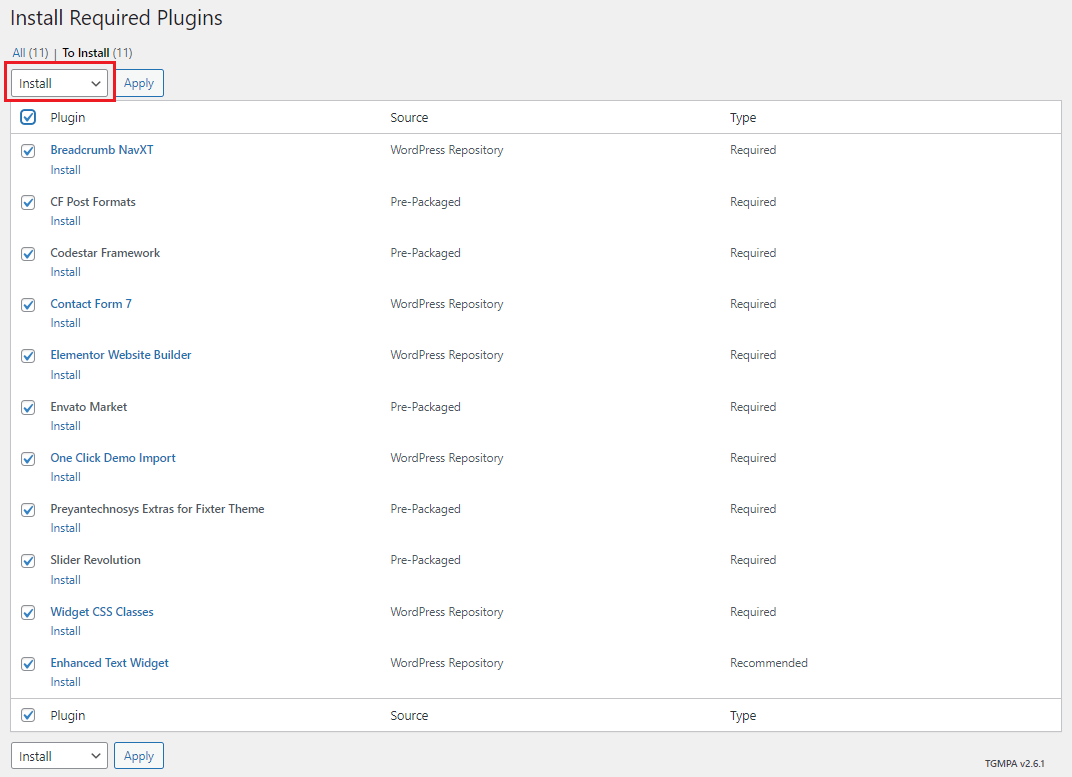Viewport: 1072px width, 777px height.
Task: Click the Slider Revolution plugin name
Action: tap(96, 560)
